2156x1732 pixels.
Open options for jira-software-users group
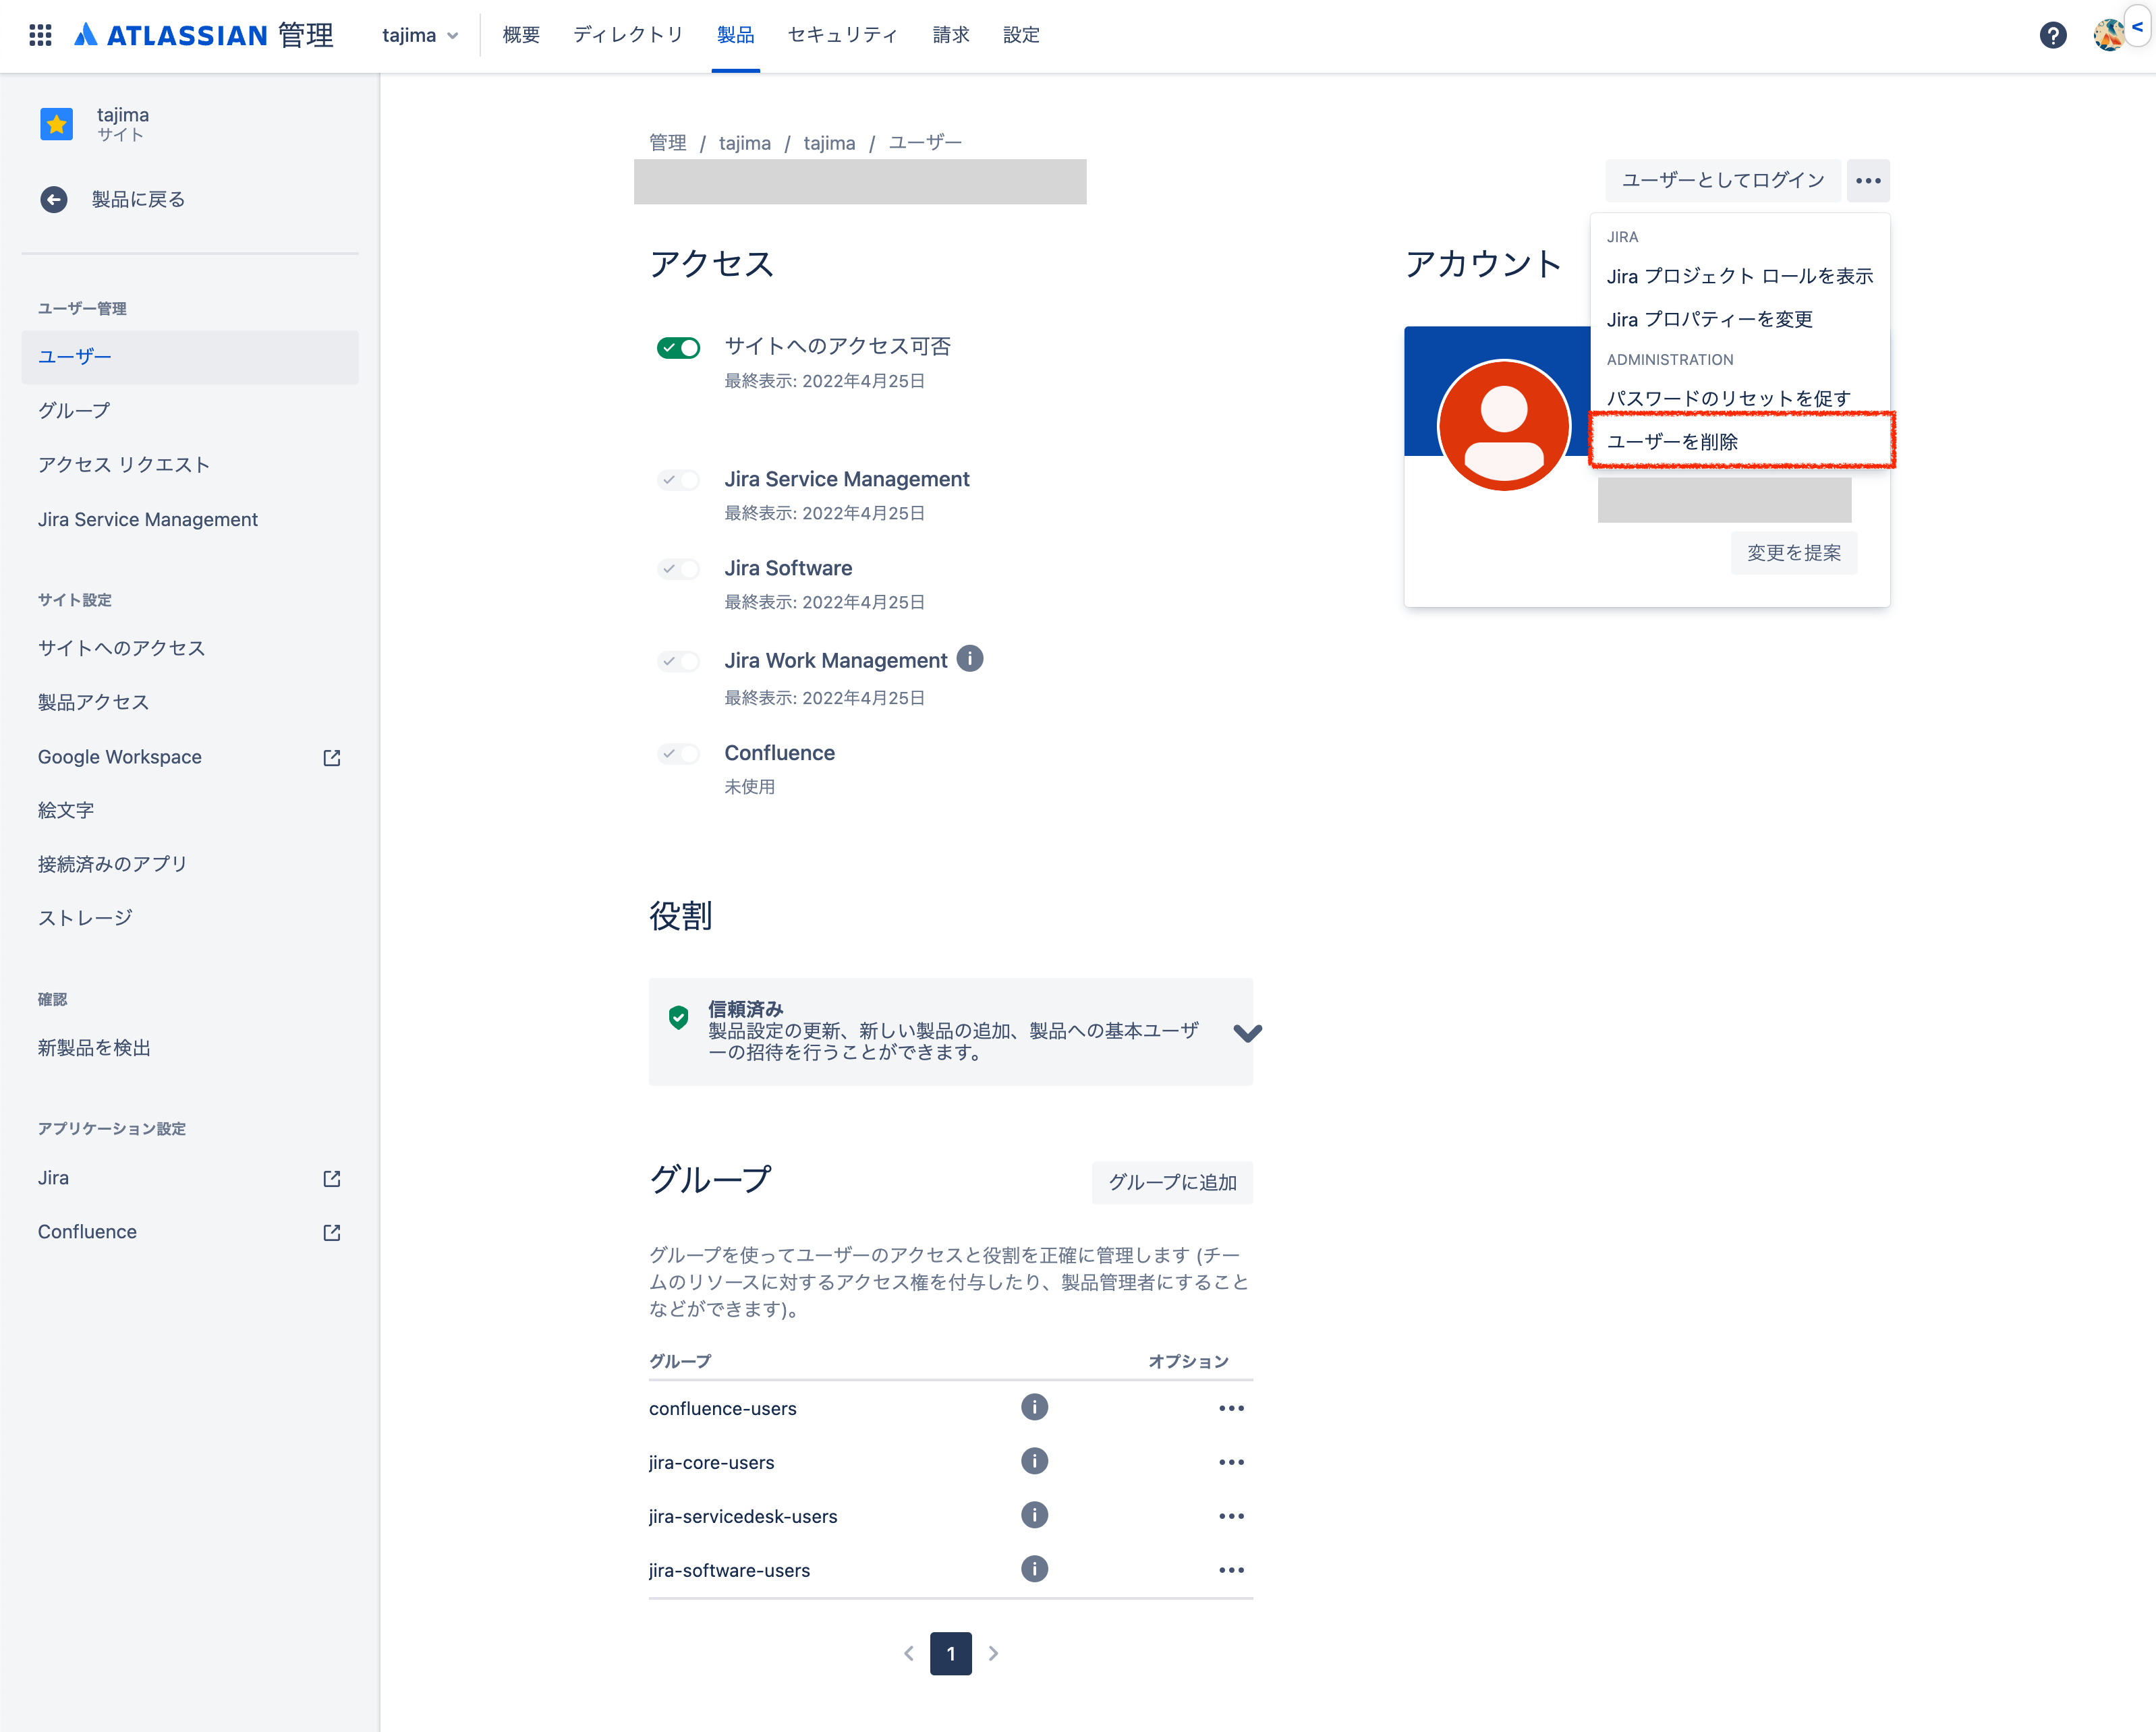pos(1231,1570)
